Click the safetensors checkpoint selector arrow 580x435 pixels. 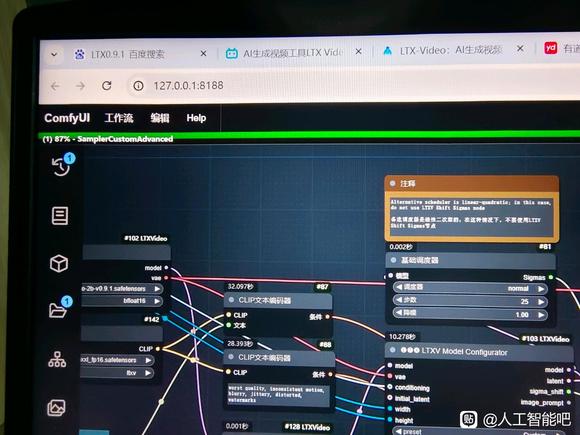pos(158,289)
